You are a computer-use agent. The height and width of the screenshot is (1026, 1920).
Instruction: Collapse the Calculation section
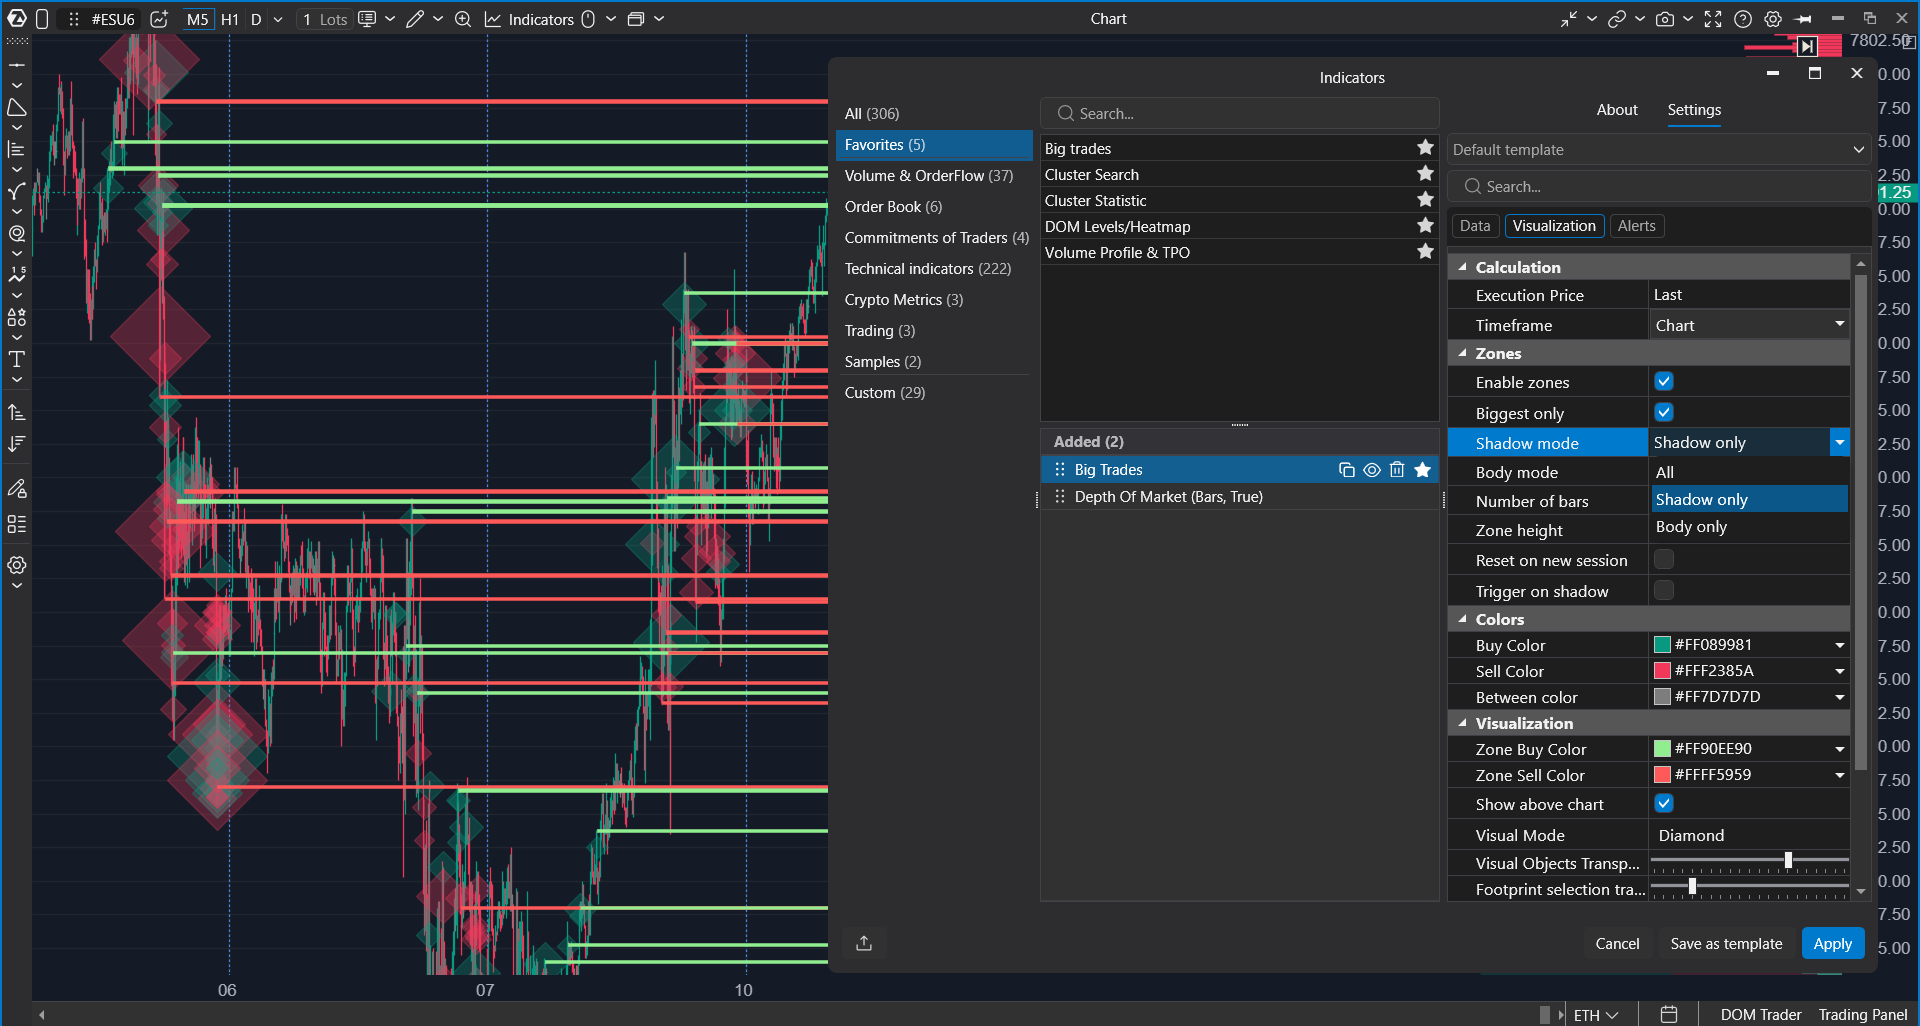[1463, 267]
